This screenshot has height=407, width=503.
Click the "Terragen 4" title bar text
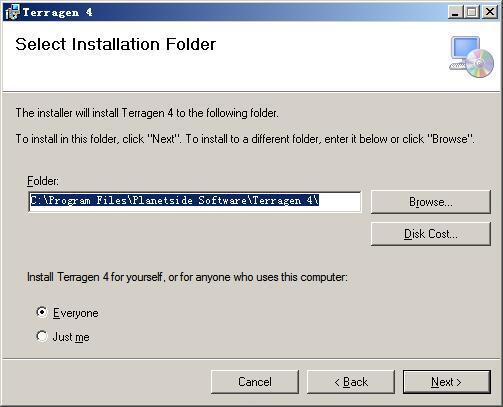(57, 12)
